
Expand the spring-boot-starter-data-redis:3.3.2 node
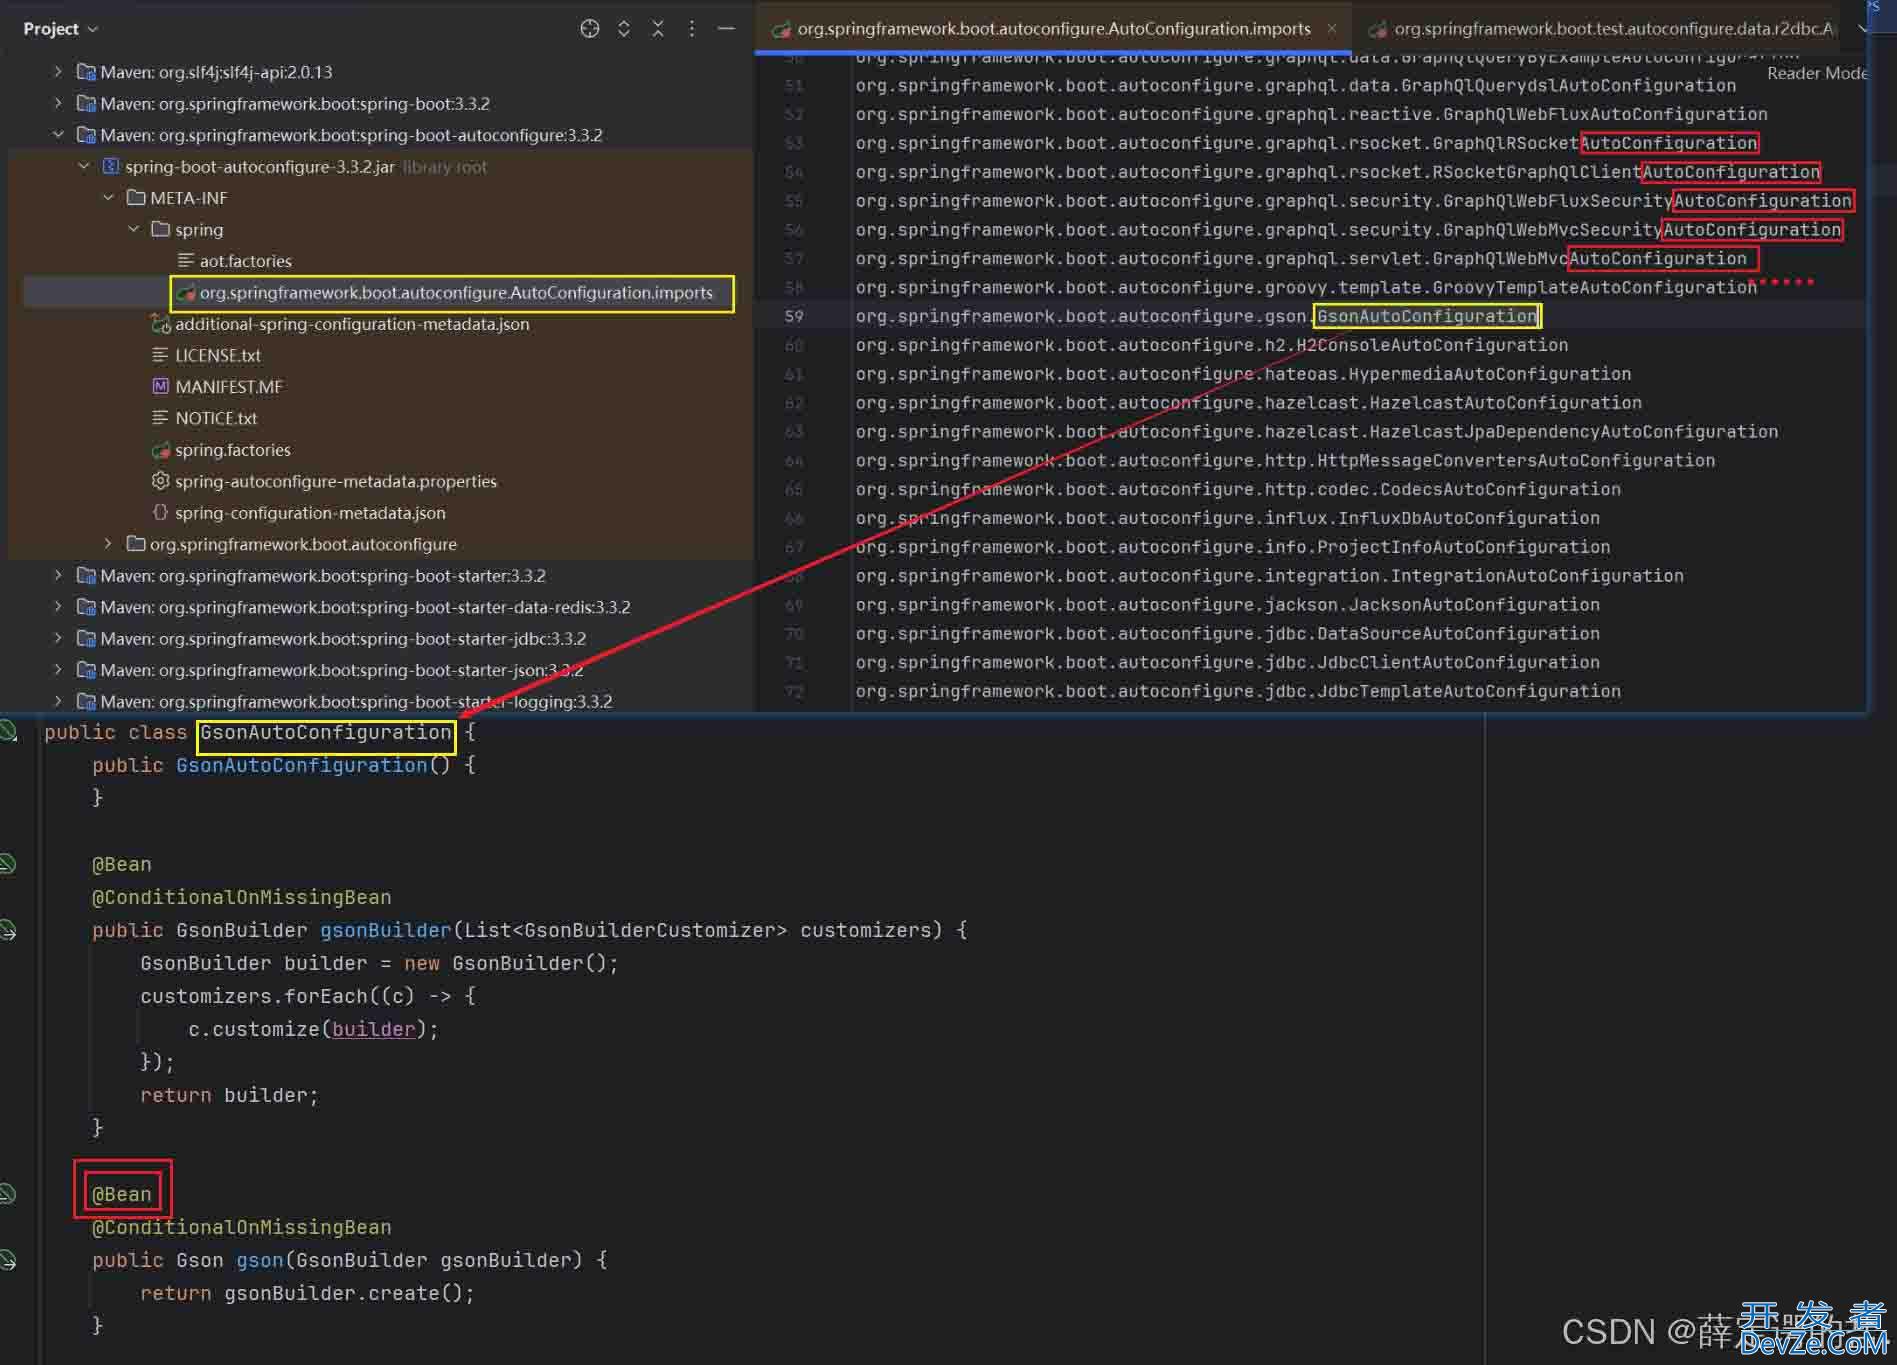click(x=58, y=607)
